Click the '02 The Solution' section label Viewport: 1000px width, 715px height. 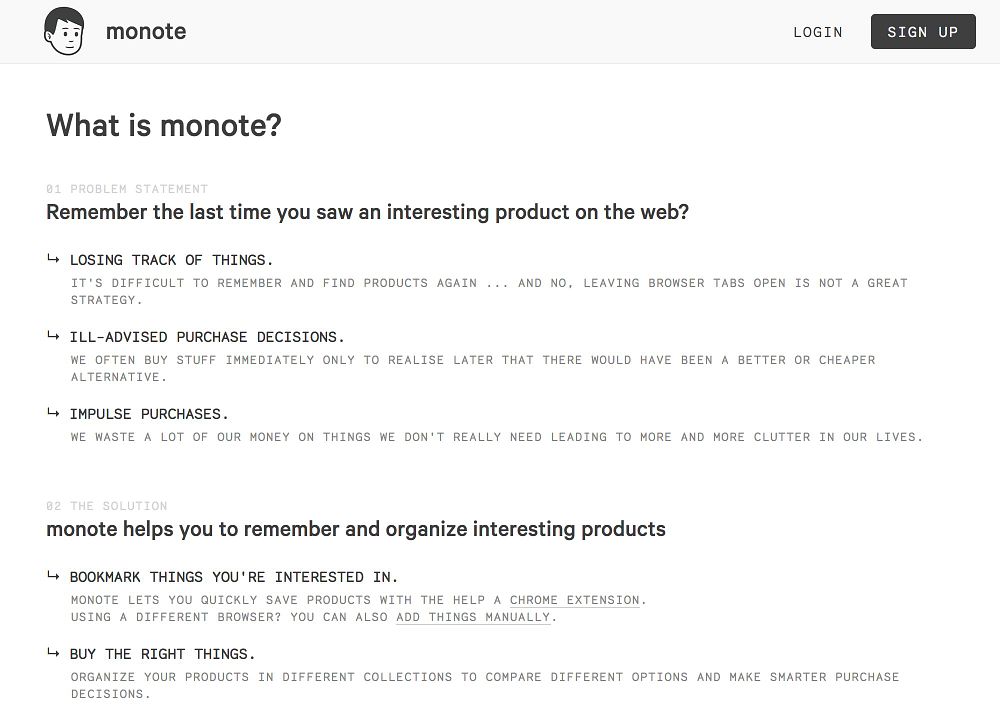[x=107, y=506]
